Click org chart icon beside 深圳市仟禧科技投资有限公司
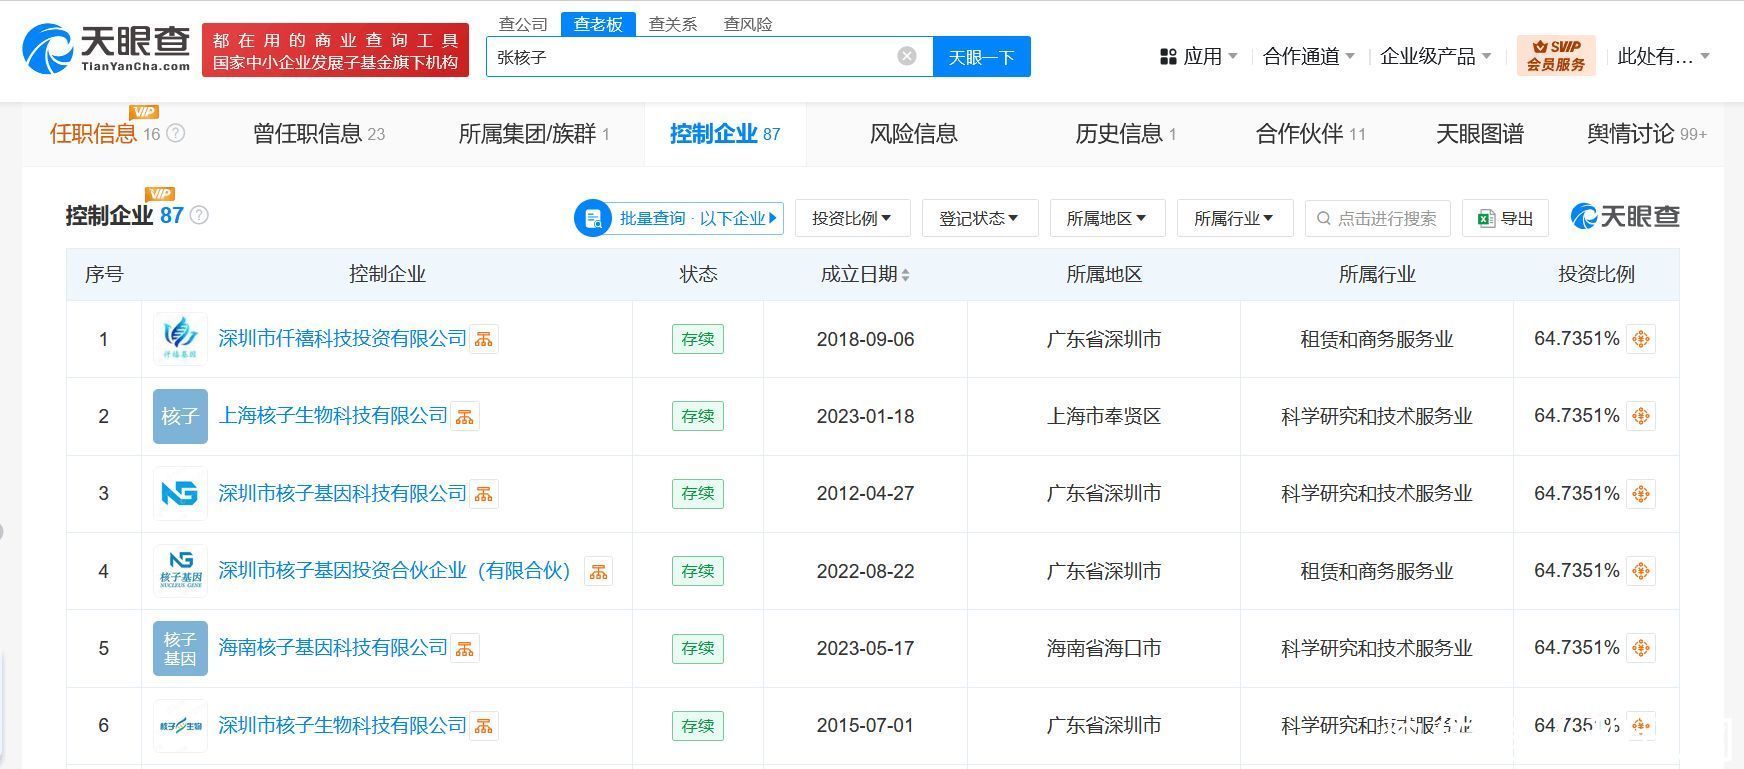Viewport: 1744px width, 769px height. [x=484, y=340]
